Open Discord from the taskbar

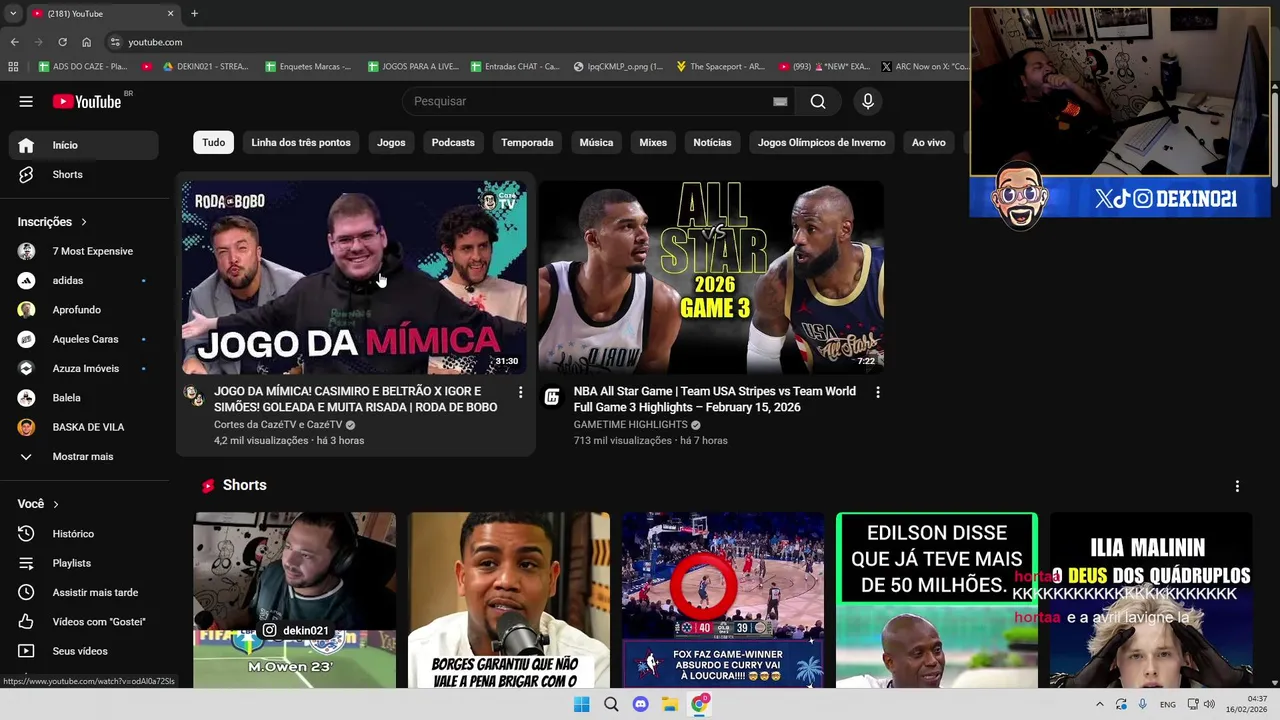(x=640, y=704)
